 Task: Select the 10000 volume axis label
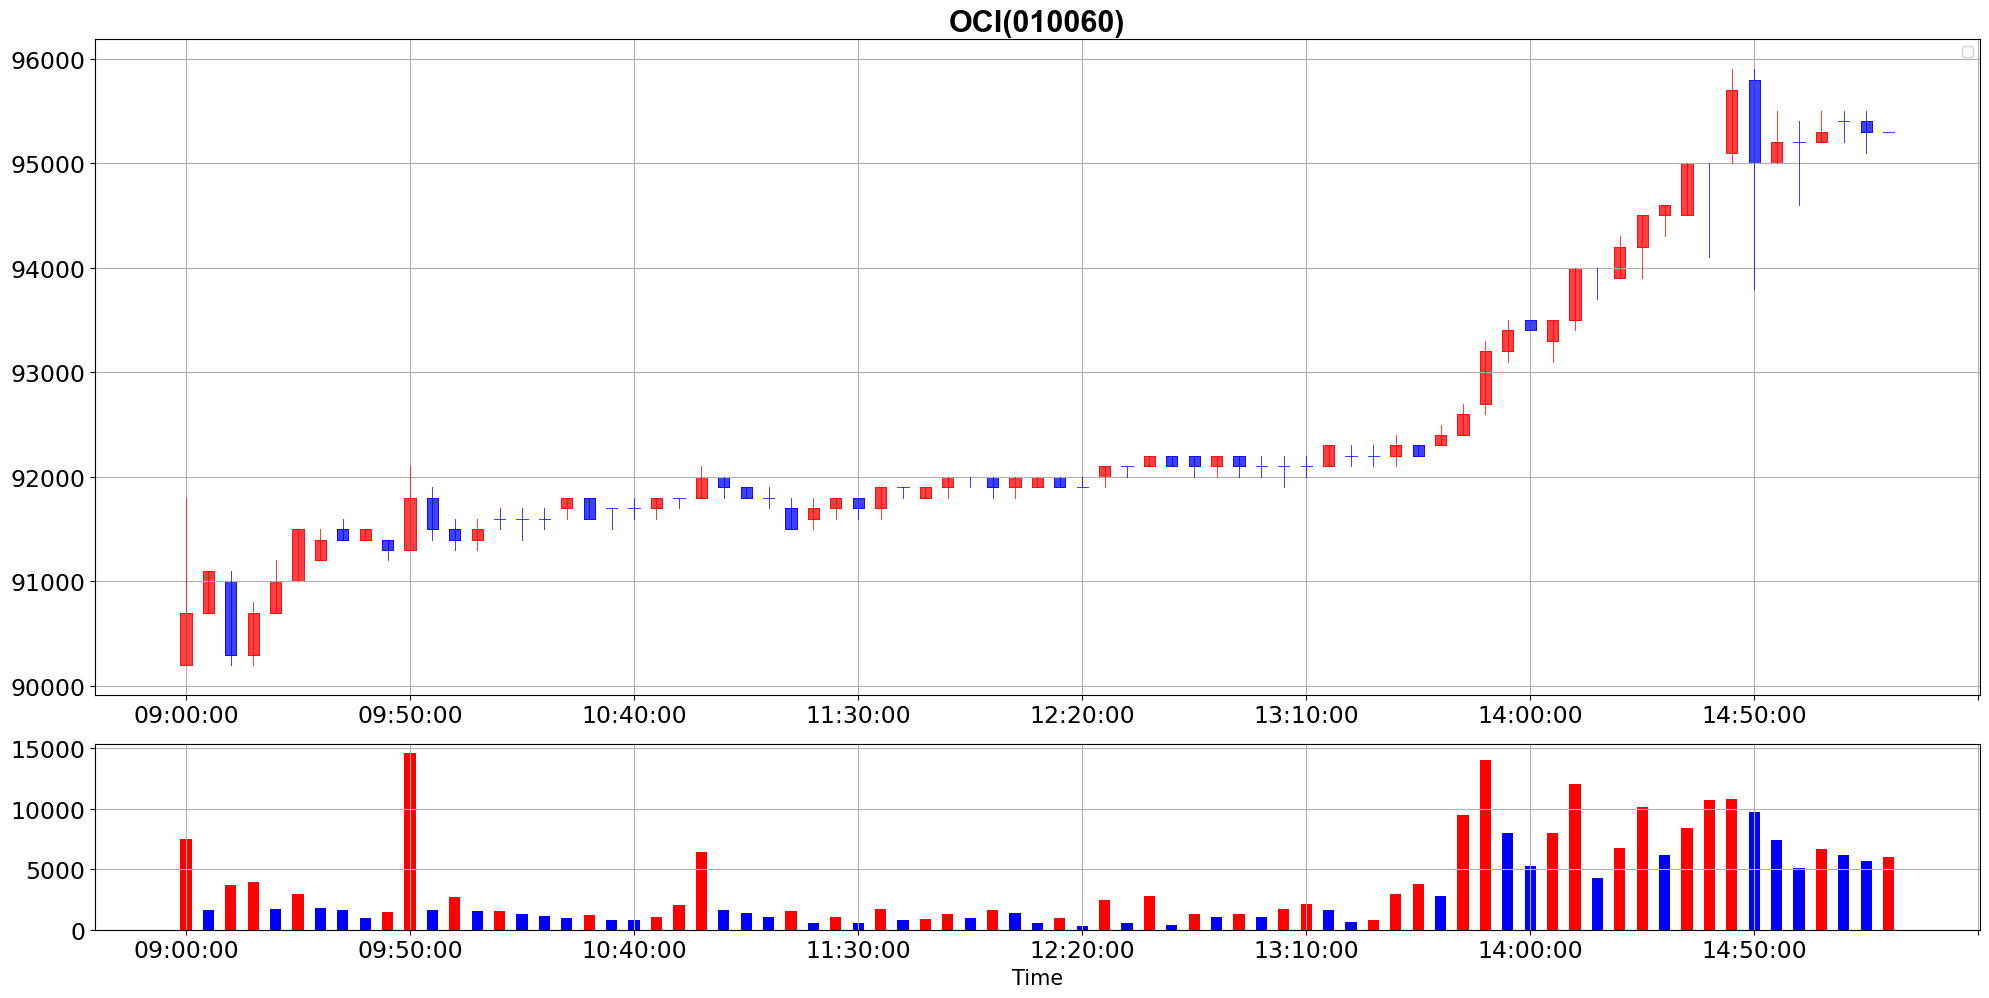click(x=47, y=810)
